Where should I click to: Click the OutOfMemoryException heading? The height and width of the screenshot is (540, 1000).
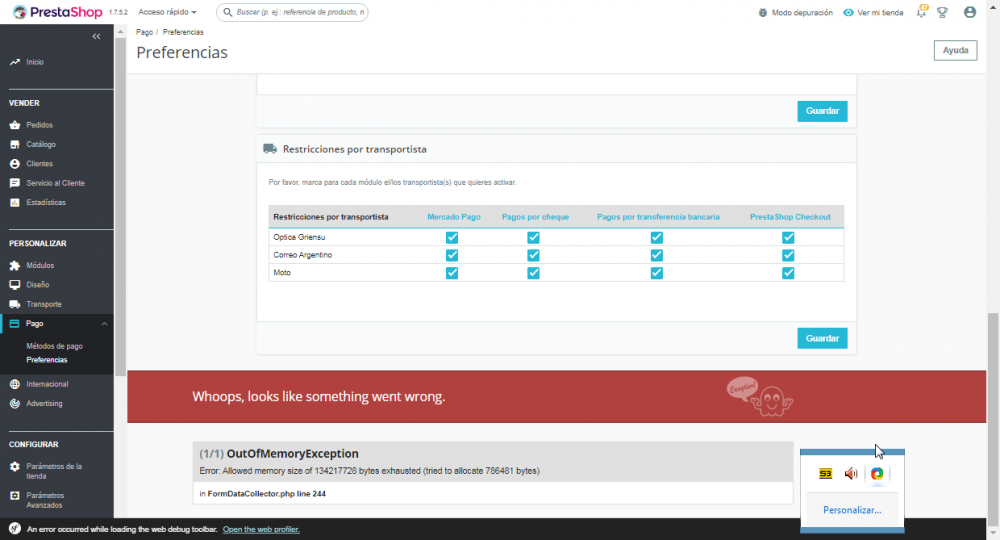(292, 453)
